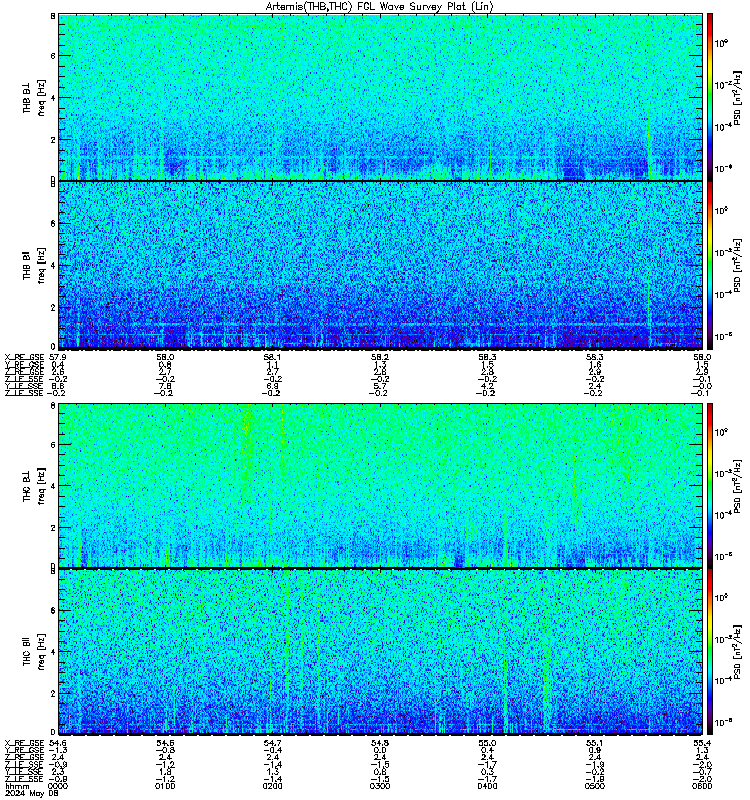Click the THC X_RE_GSE value 55.1
Viewport: 750px width, 800px height.
(595, 743)
